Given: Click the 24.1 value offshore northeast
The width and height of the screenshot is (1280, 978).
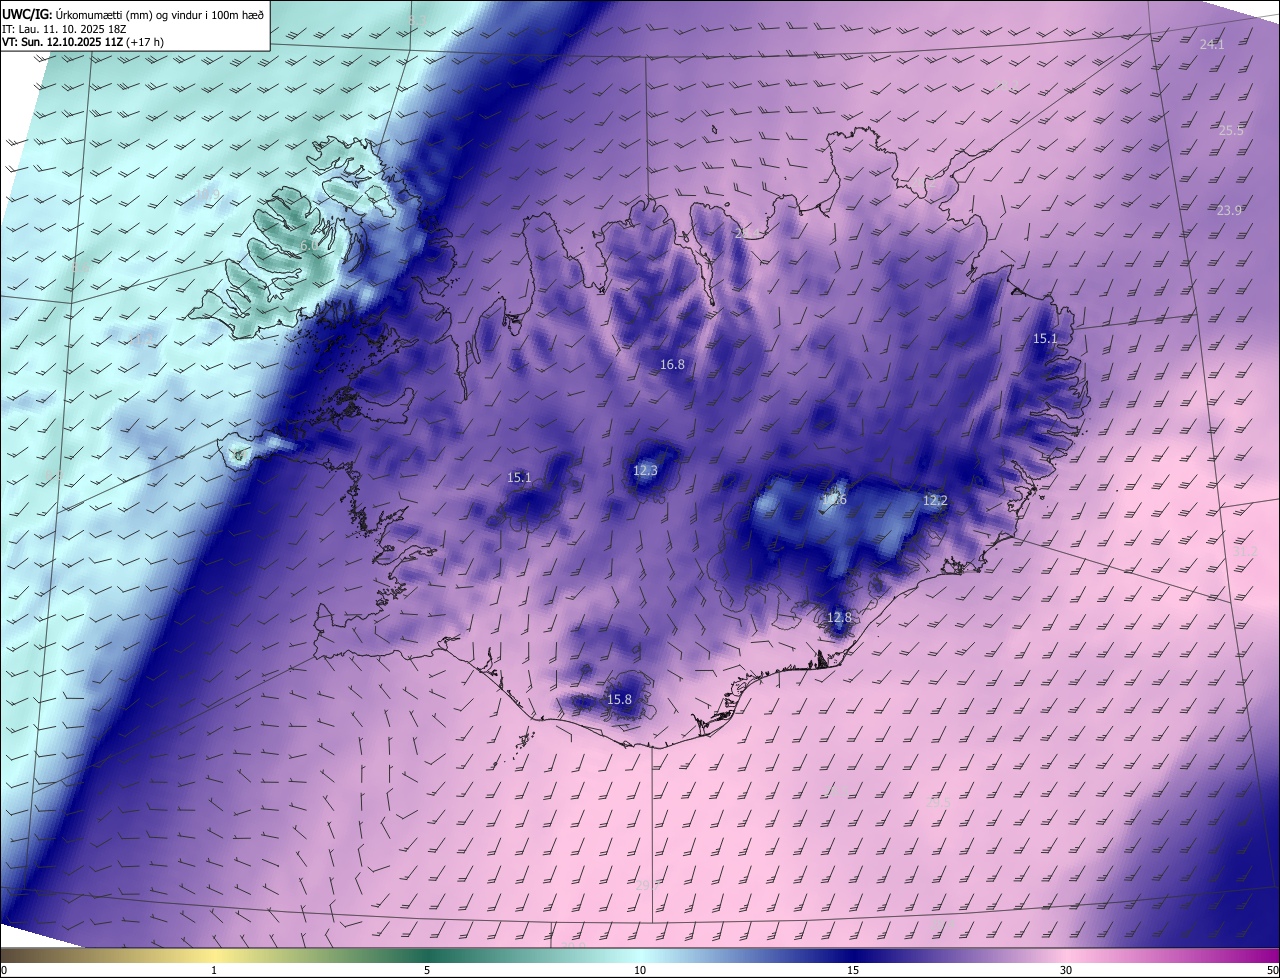Looking at the screenshot, I should (1211, 44).
